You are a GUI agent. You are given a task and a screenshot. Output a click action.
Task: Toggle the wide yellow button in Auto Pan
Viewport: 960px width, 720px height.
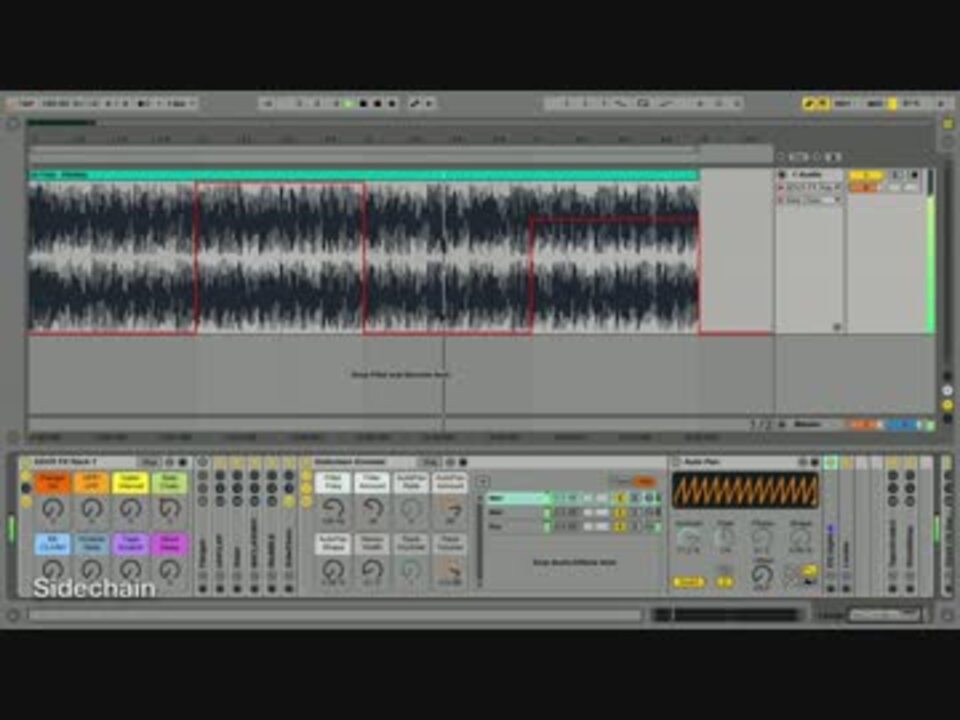click(688, 582)
